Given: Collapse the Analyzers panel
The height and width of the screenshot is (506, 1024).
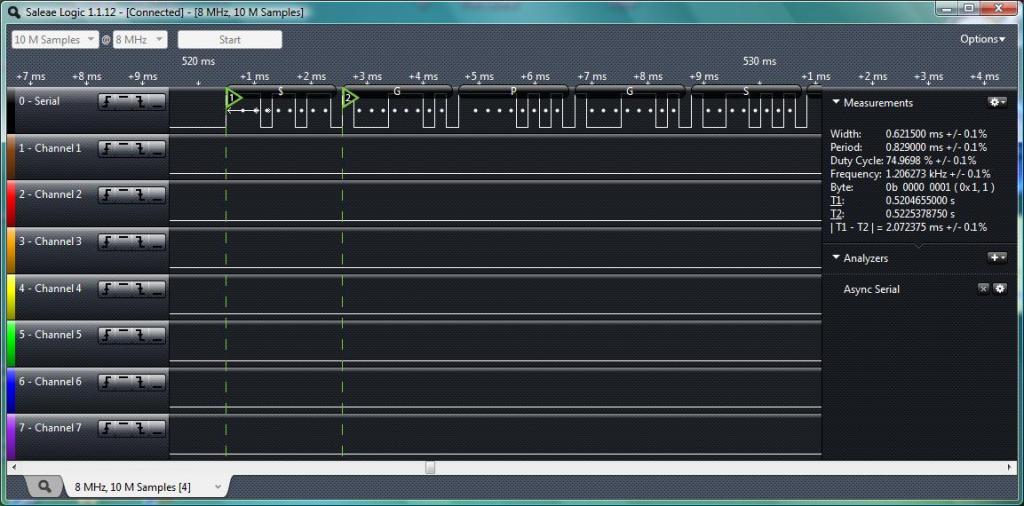Looking at the screenshot, I should pos(836,258).
